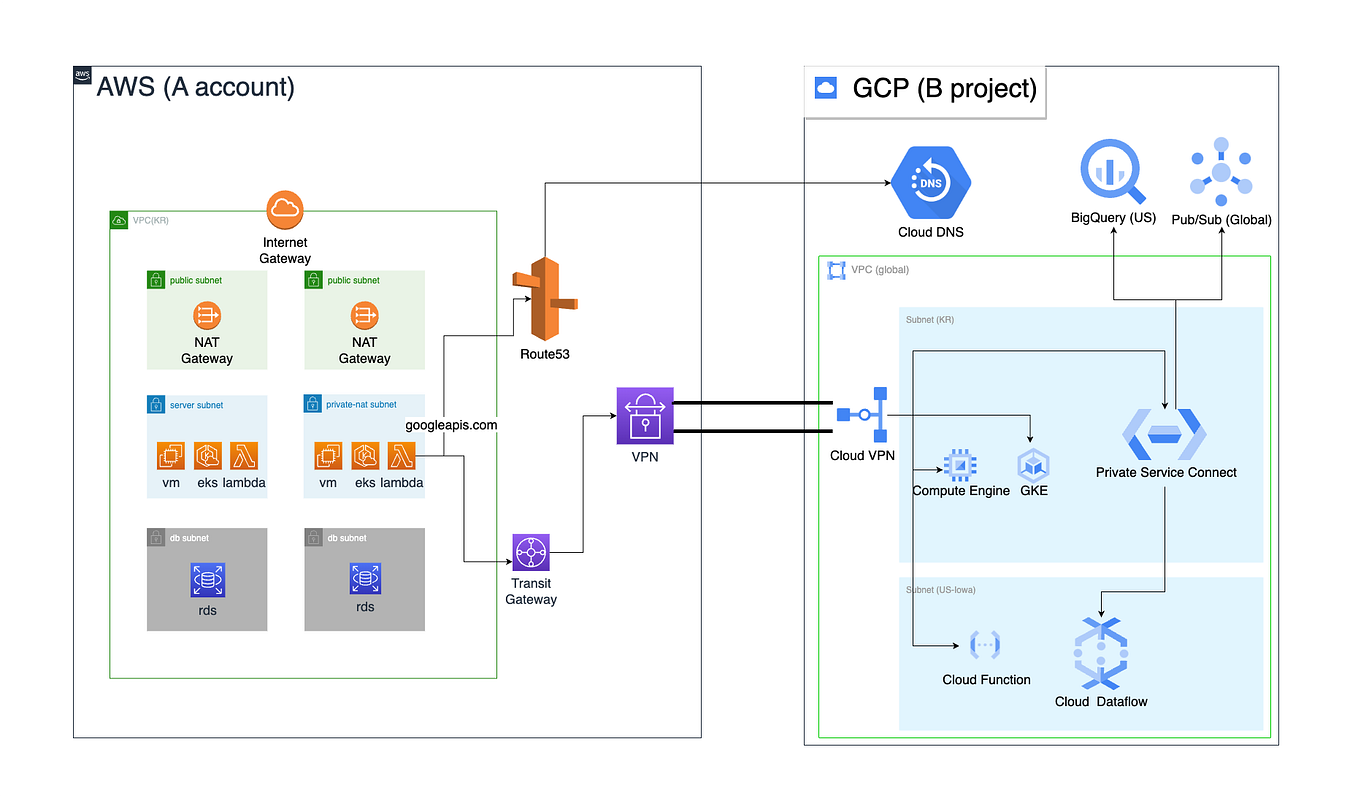
Task: Select the Cloud DNS hexagon icon
Action: (930, 183)
